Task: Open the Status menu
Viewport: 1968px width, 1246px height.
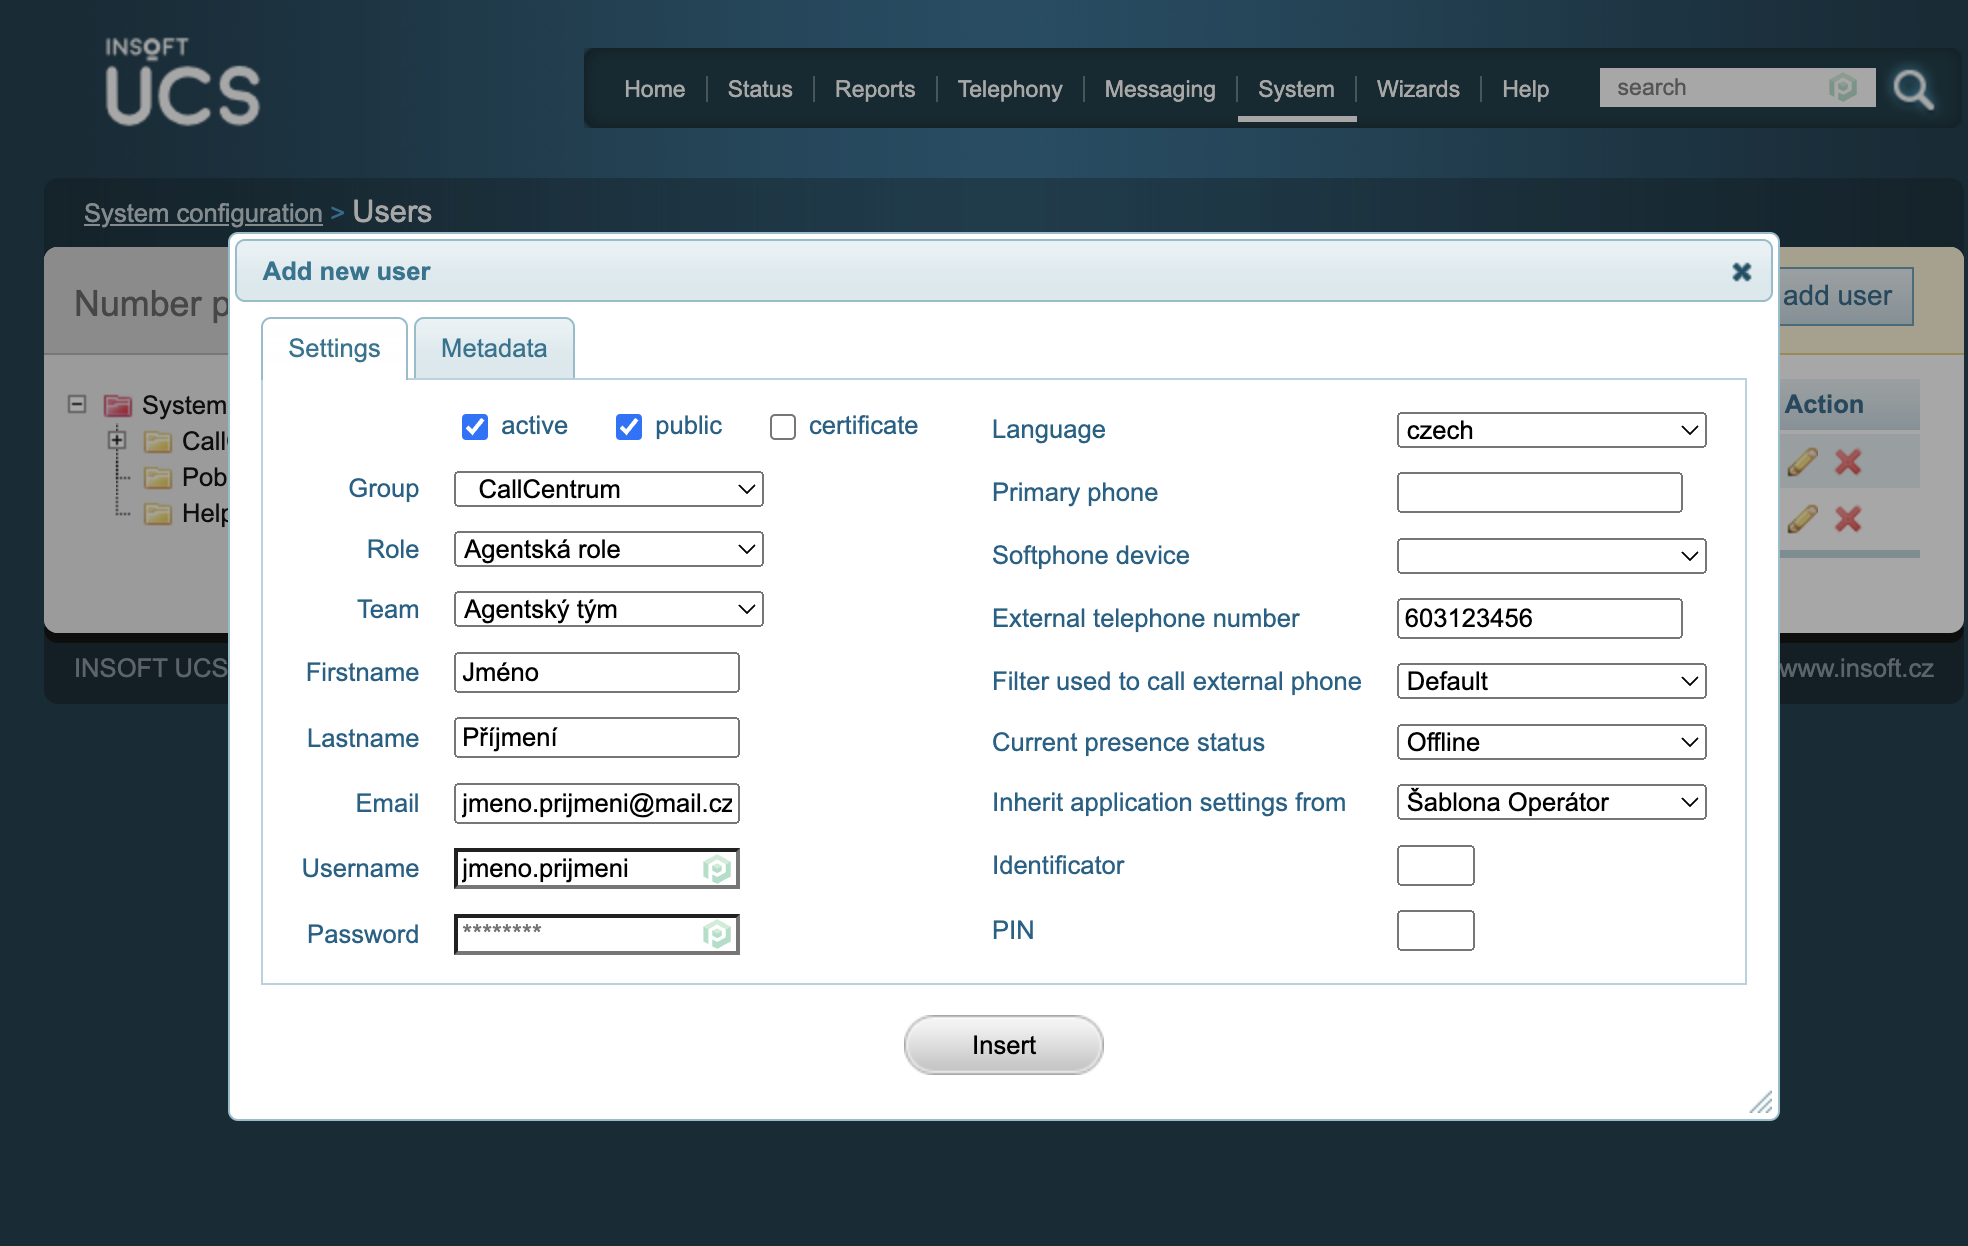Action: click(x=759, y=89)
